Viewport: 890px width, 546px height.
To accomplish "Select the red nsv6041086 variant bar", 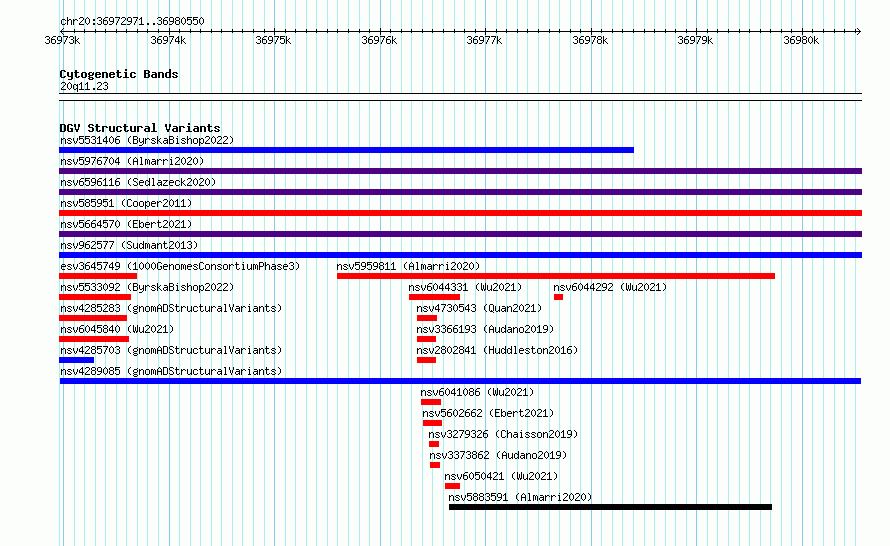I will click(x=431, y=402).
